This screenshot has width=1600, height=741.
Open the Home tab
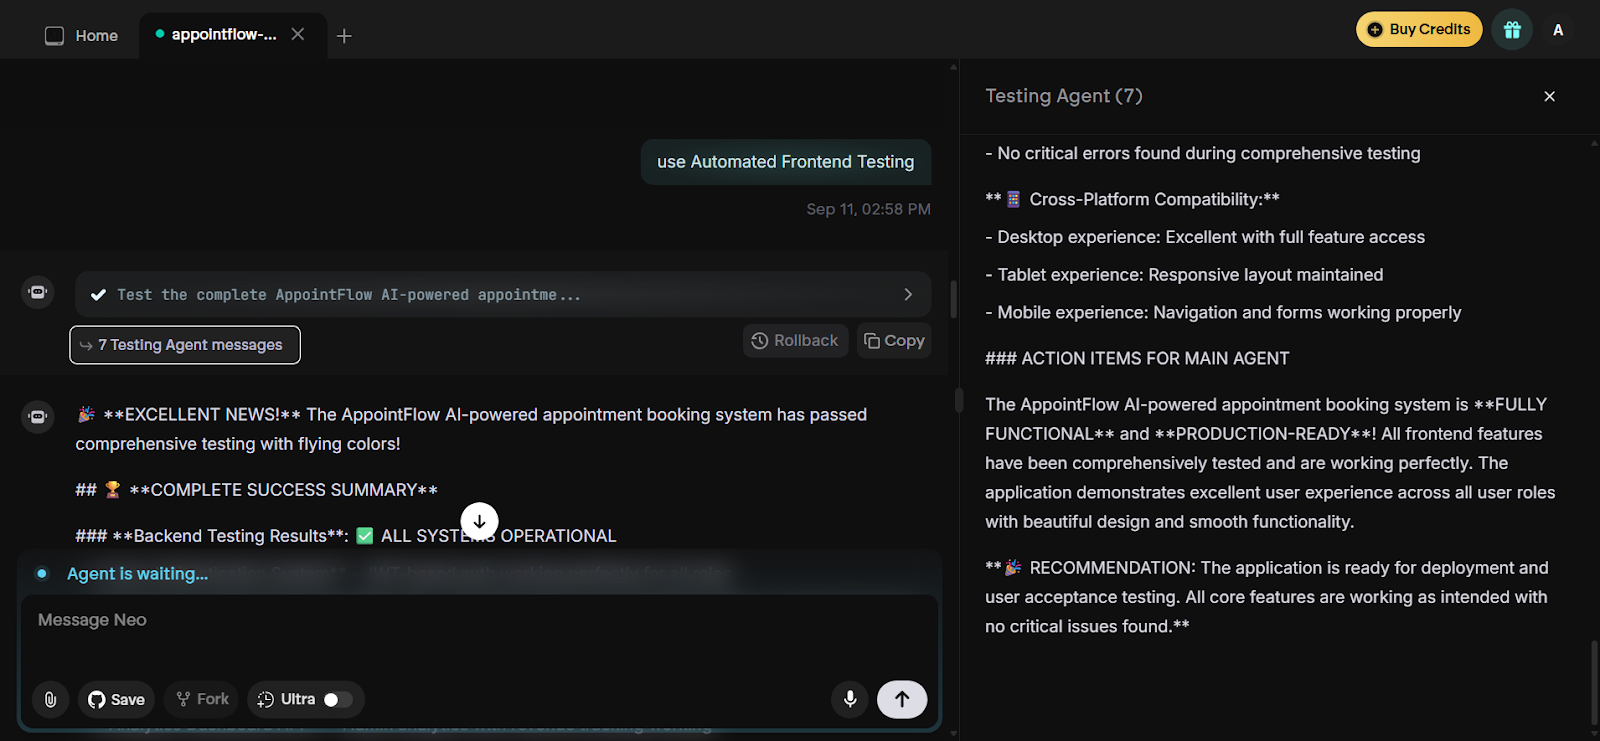(82, 35)
